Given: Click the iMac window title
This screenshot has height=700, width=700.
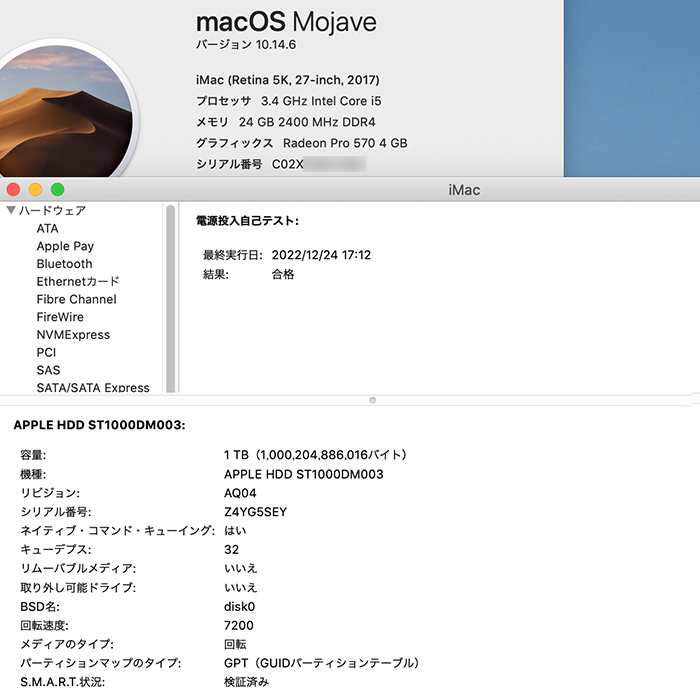Looking at the screenshot, I should point(464,190).
